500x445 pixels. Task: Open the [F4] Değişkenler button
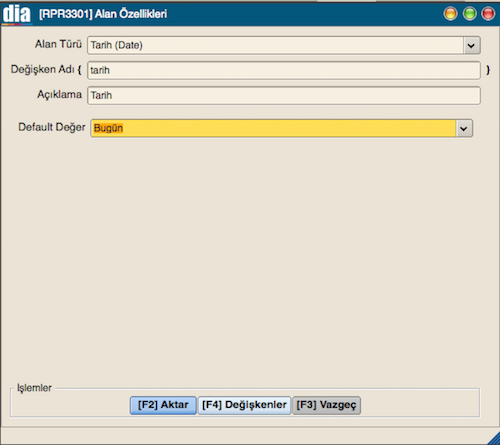point(244,405)
